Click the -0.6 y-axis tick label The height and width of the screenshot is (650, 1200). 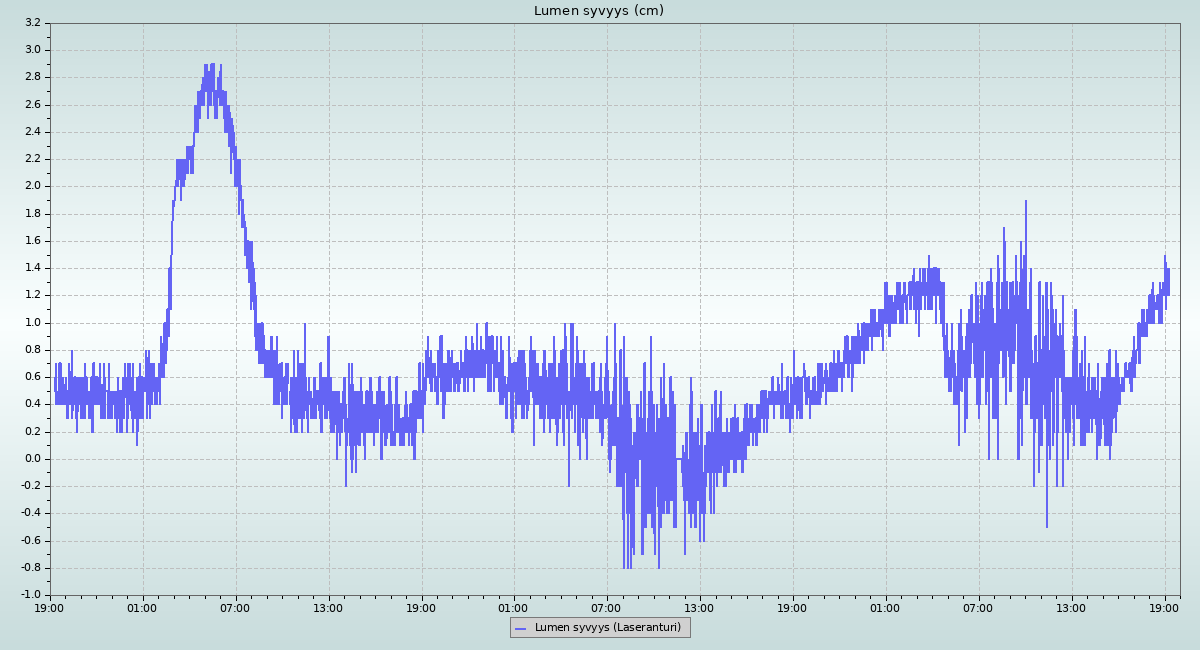(30, 541)
